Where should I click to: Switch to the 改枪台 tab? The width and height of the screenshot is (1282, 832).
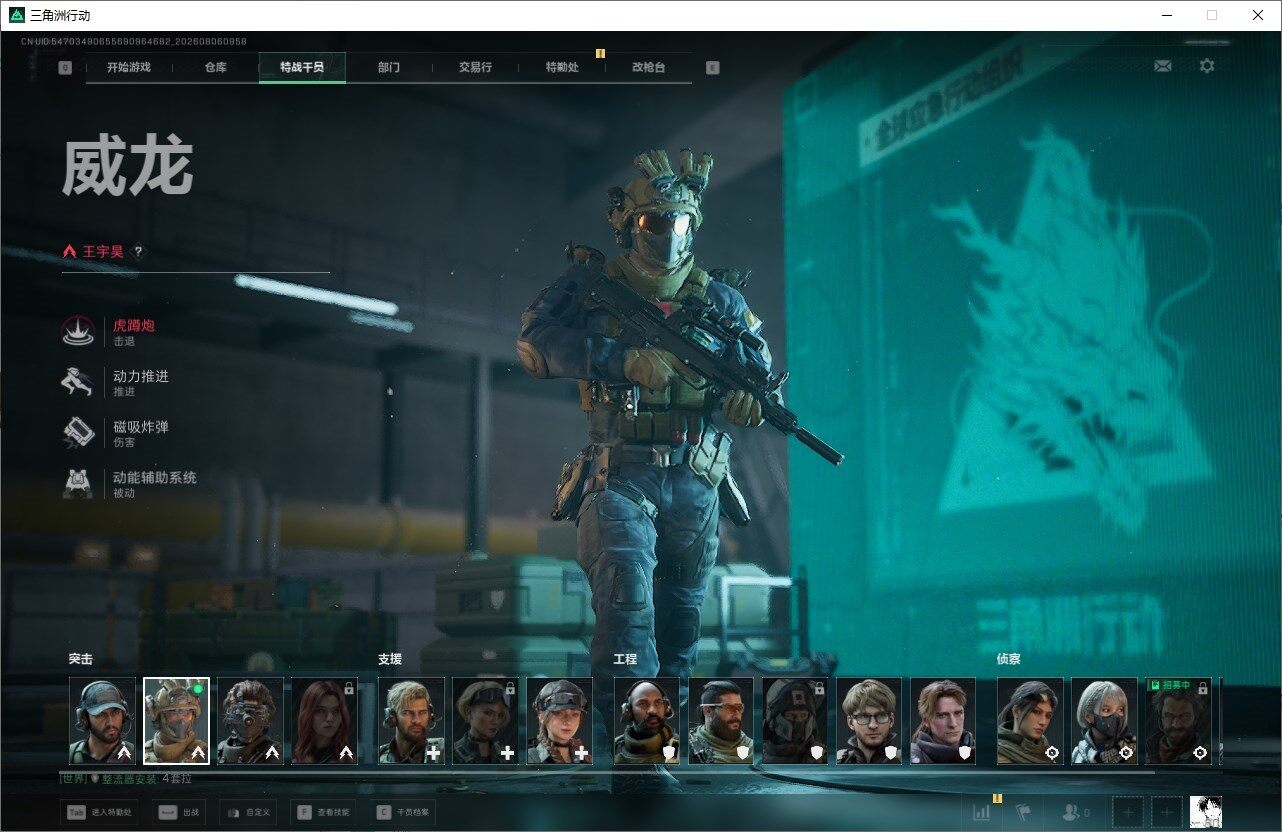648,68
